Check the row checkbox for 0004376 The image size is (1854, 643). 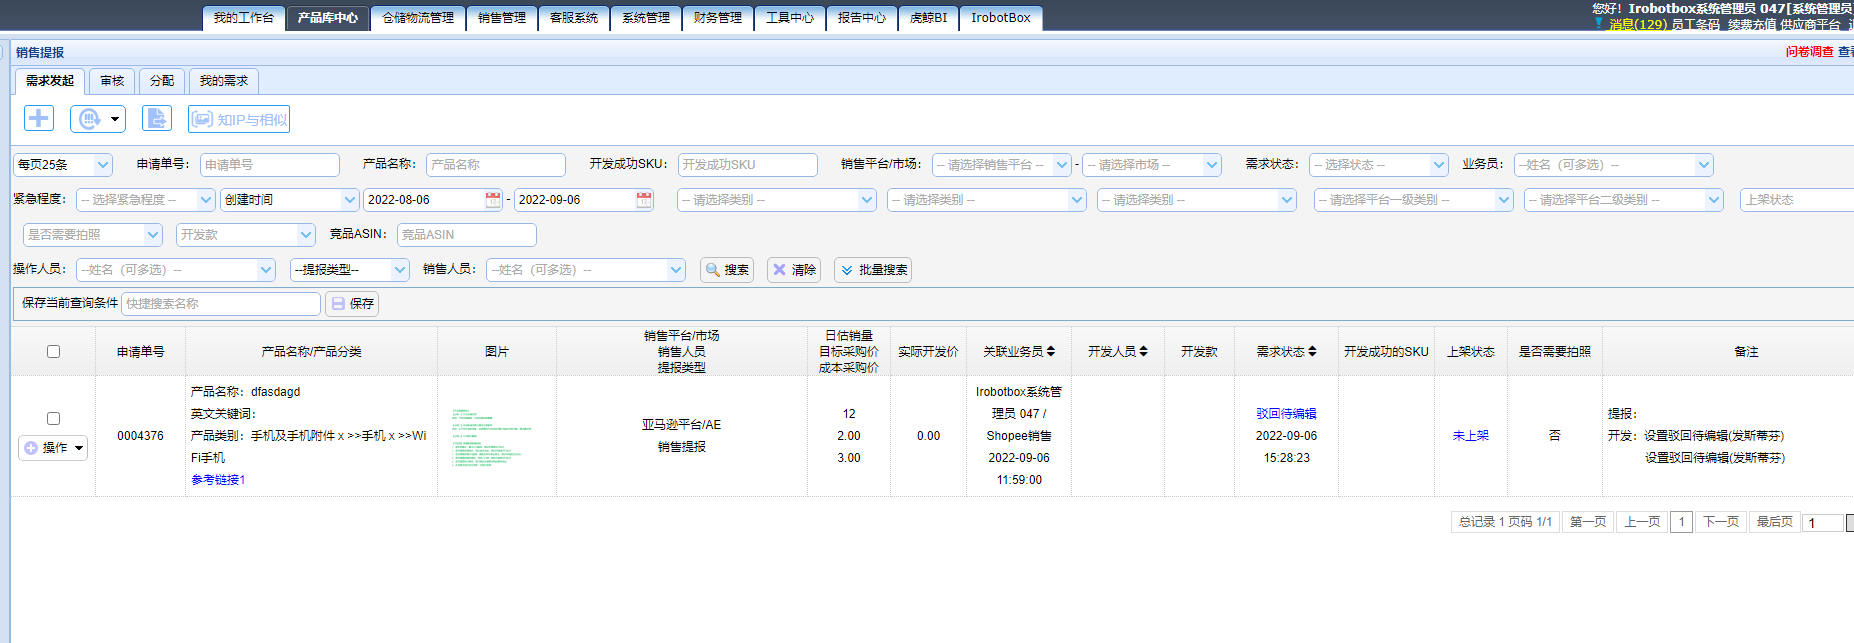tap(53, 418)
